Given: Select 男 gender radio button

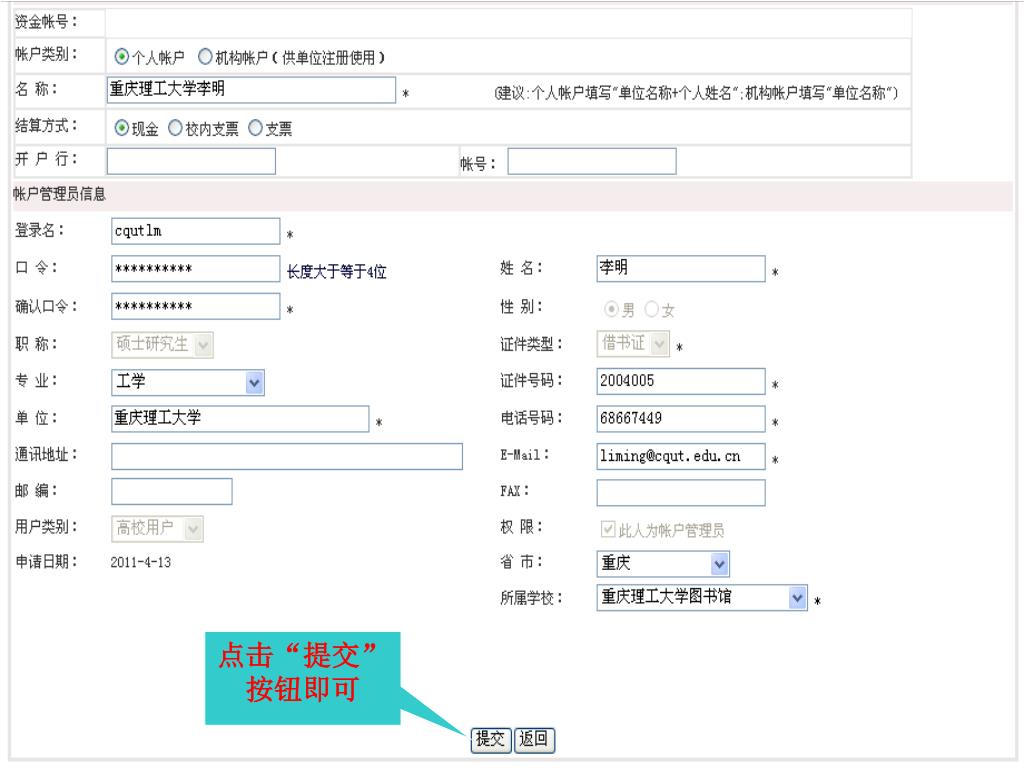Looking at the screenshot, I should pos(611,309).
